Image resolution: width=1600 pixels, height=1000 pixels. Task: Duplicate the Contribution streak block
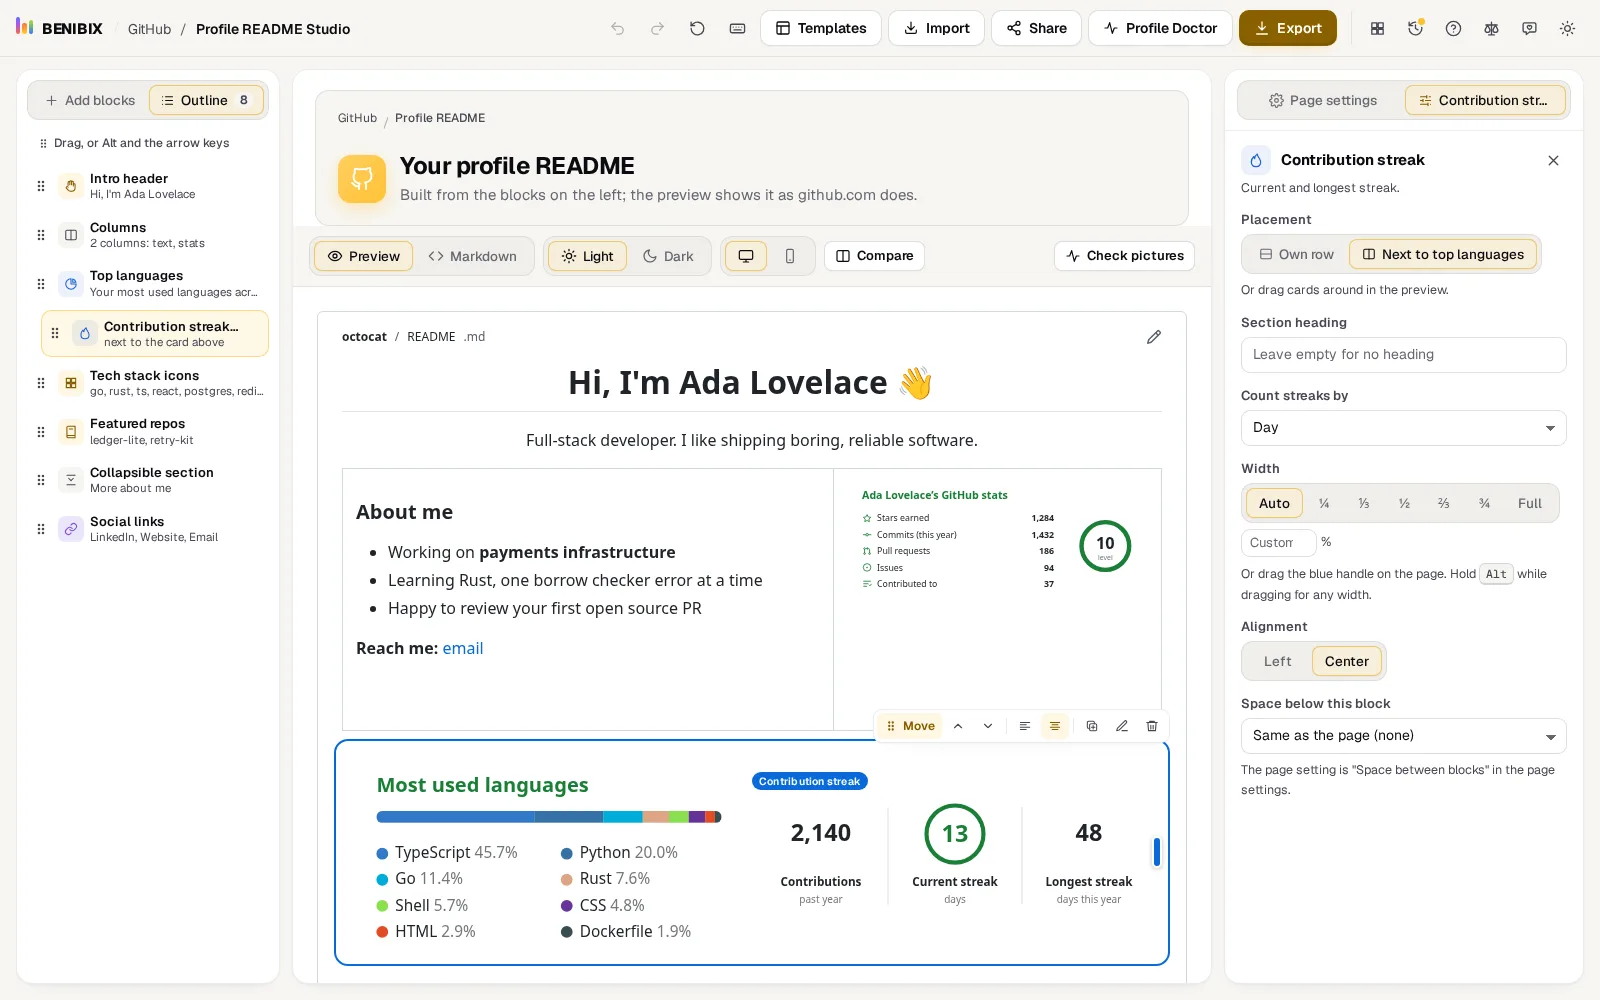(1092, 726)
